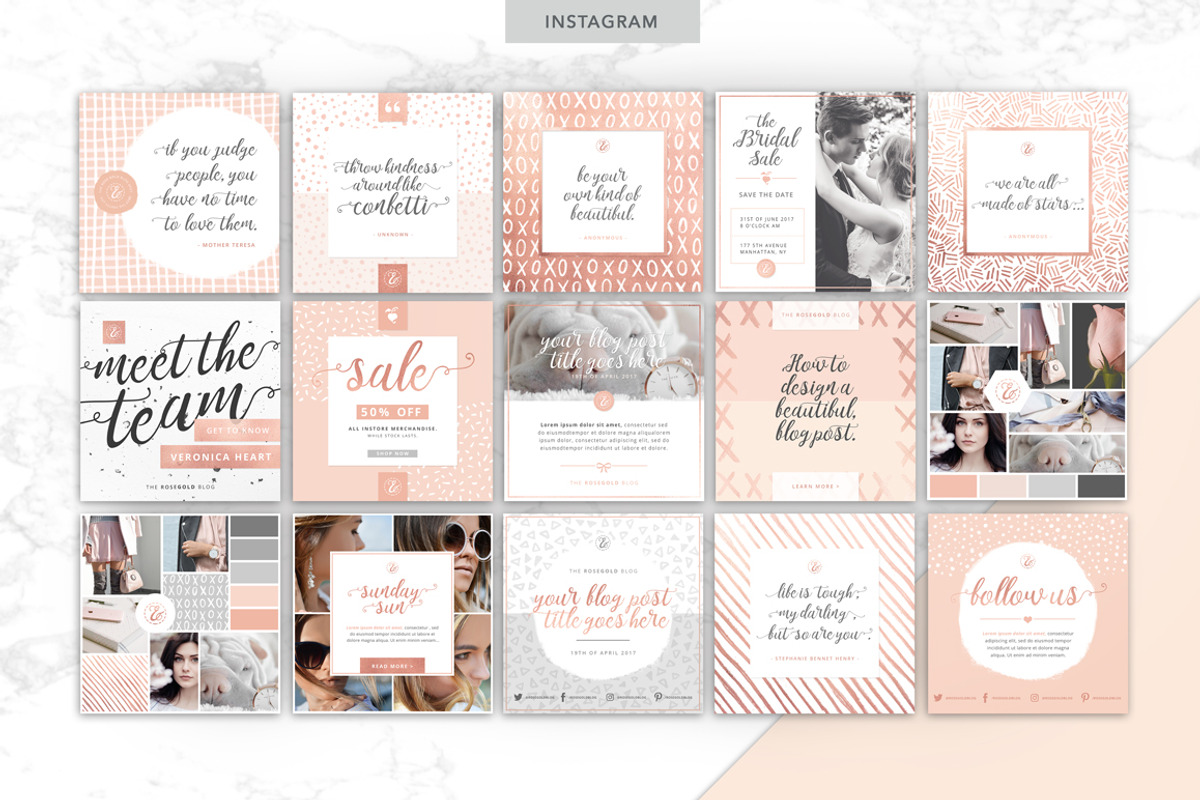Click the ampersand logo square below the confetti quote
Image resolution: width=1200 pixels, height=800 pixels.
tap(392, 278)
